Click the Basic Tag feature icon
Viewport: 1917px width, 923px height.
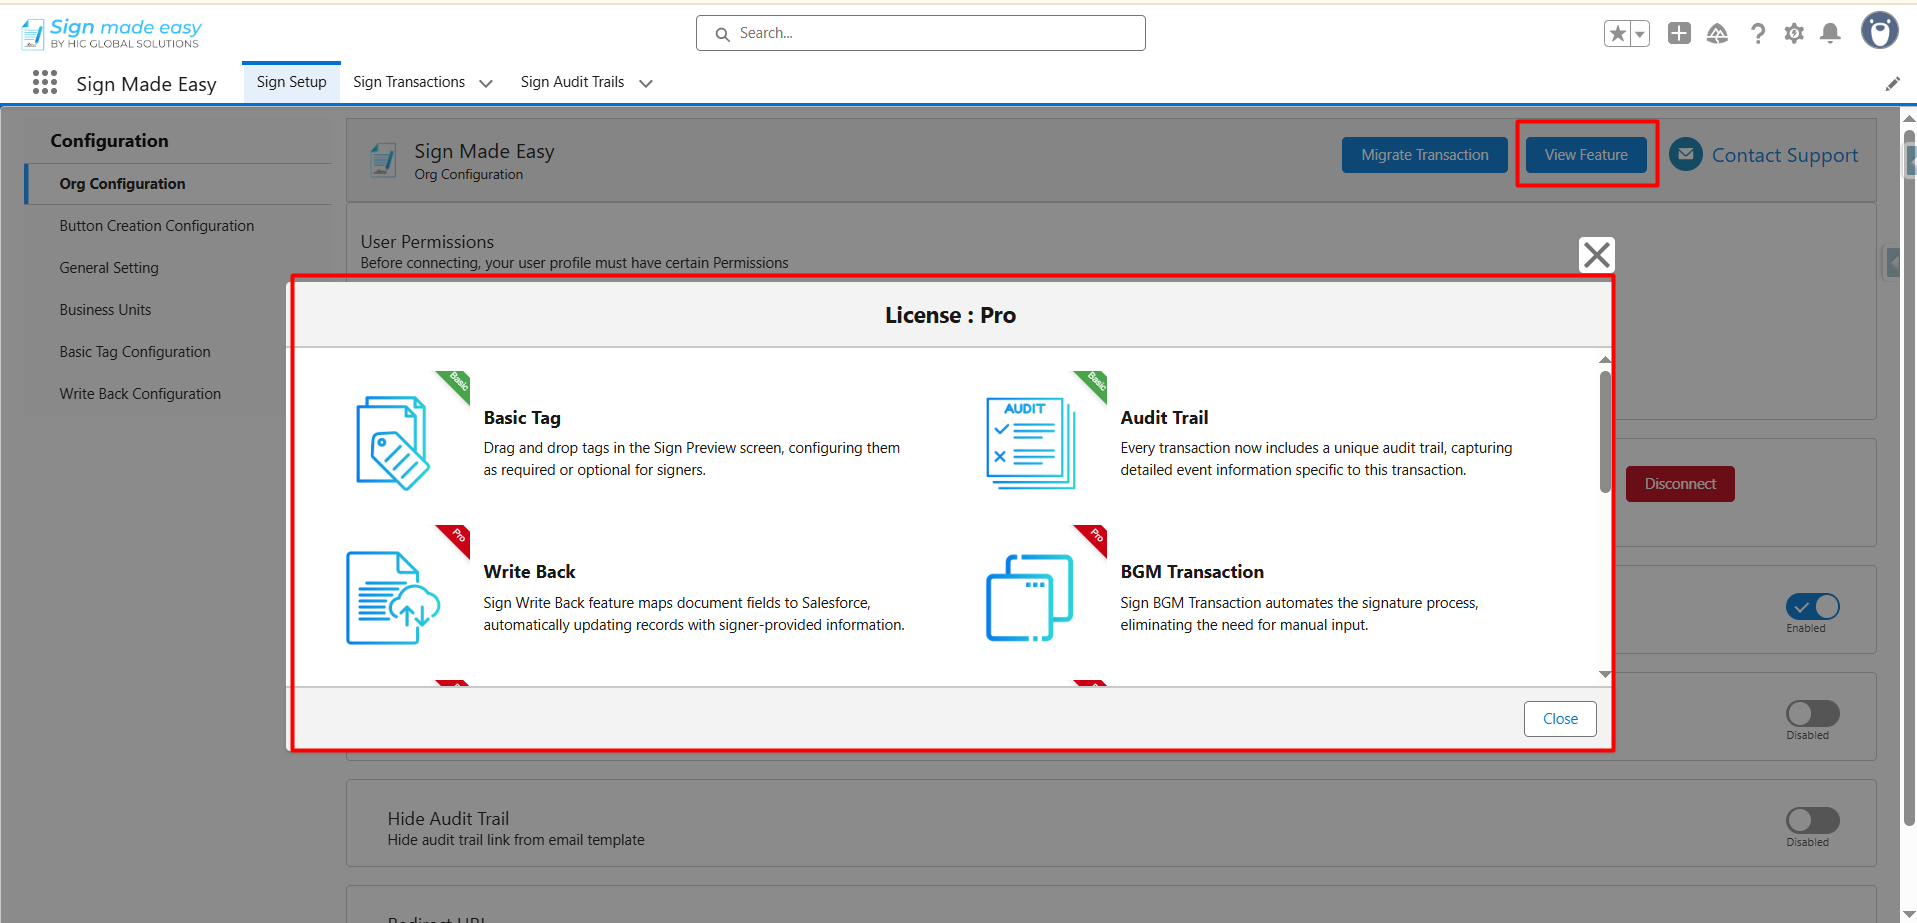(x=393, y=442)
